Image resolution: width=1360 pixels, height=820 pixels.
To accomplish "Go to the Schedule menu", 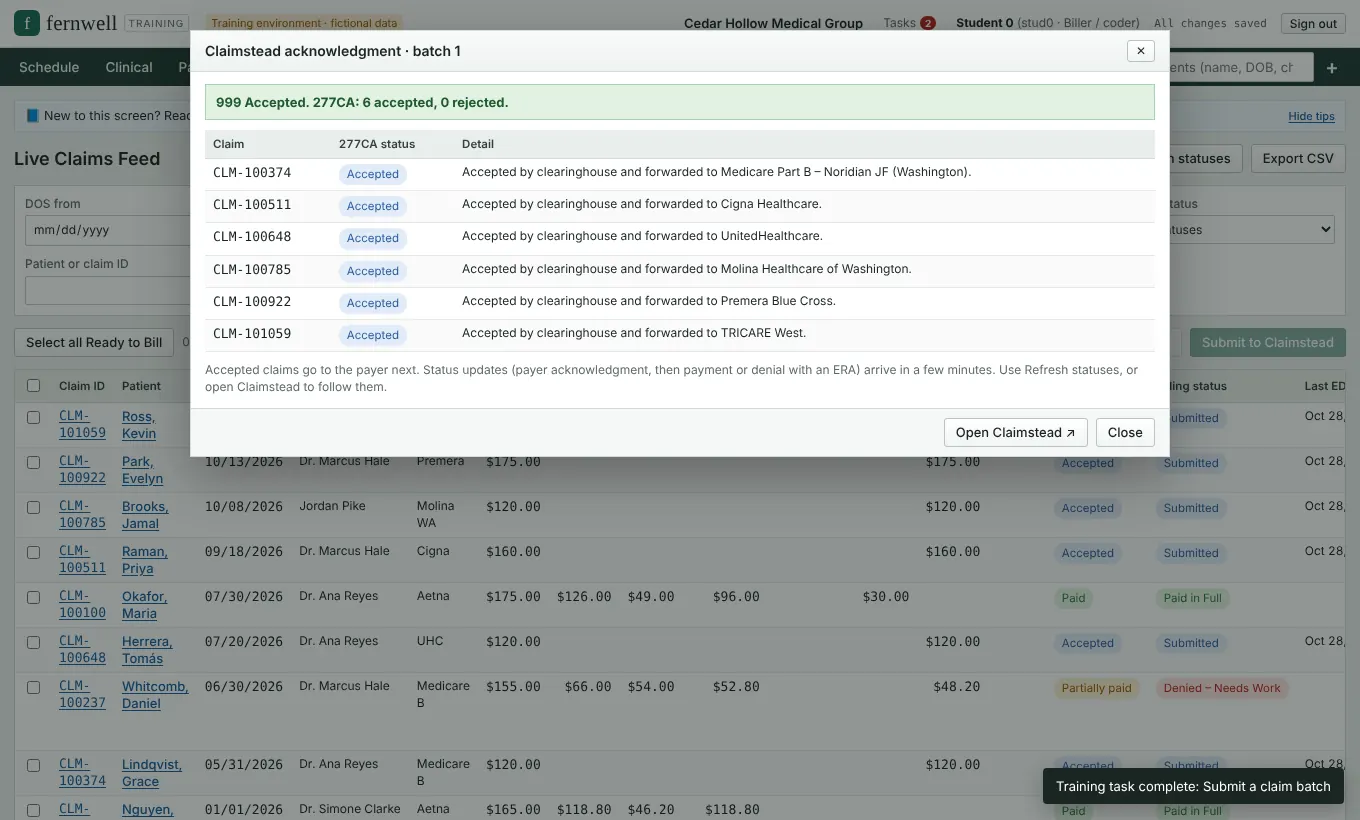I will tap(49, 67).
